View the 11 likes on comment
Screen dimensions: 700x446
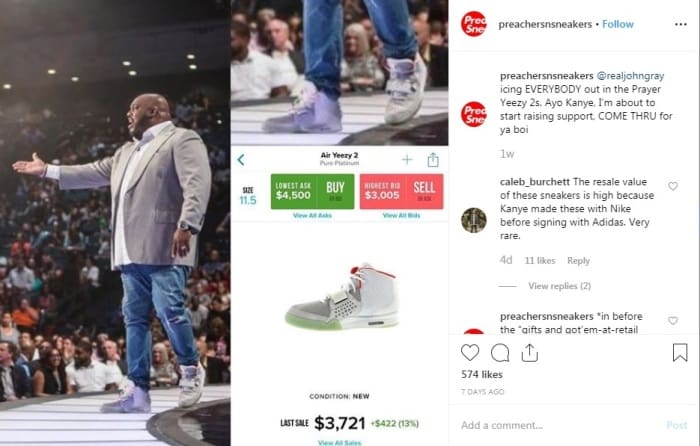point(540,260)
